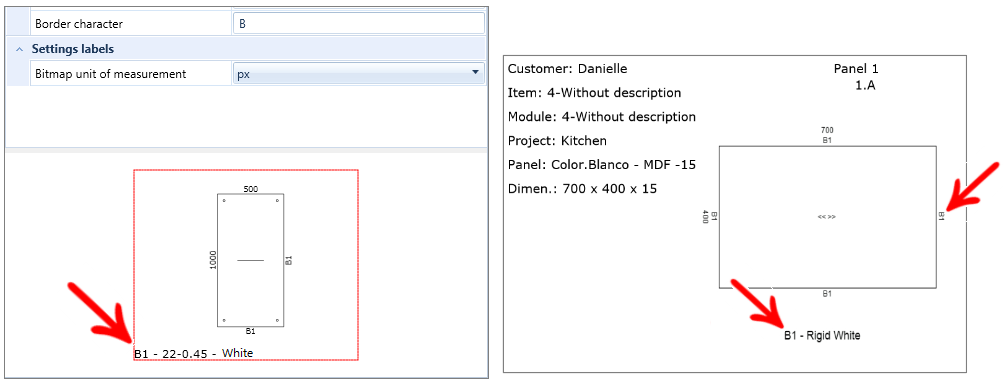Click the px dropdown arrow
The height and width of the screenshot is (382, 1003).
475,73
